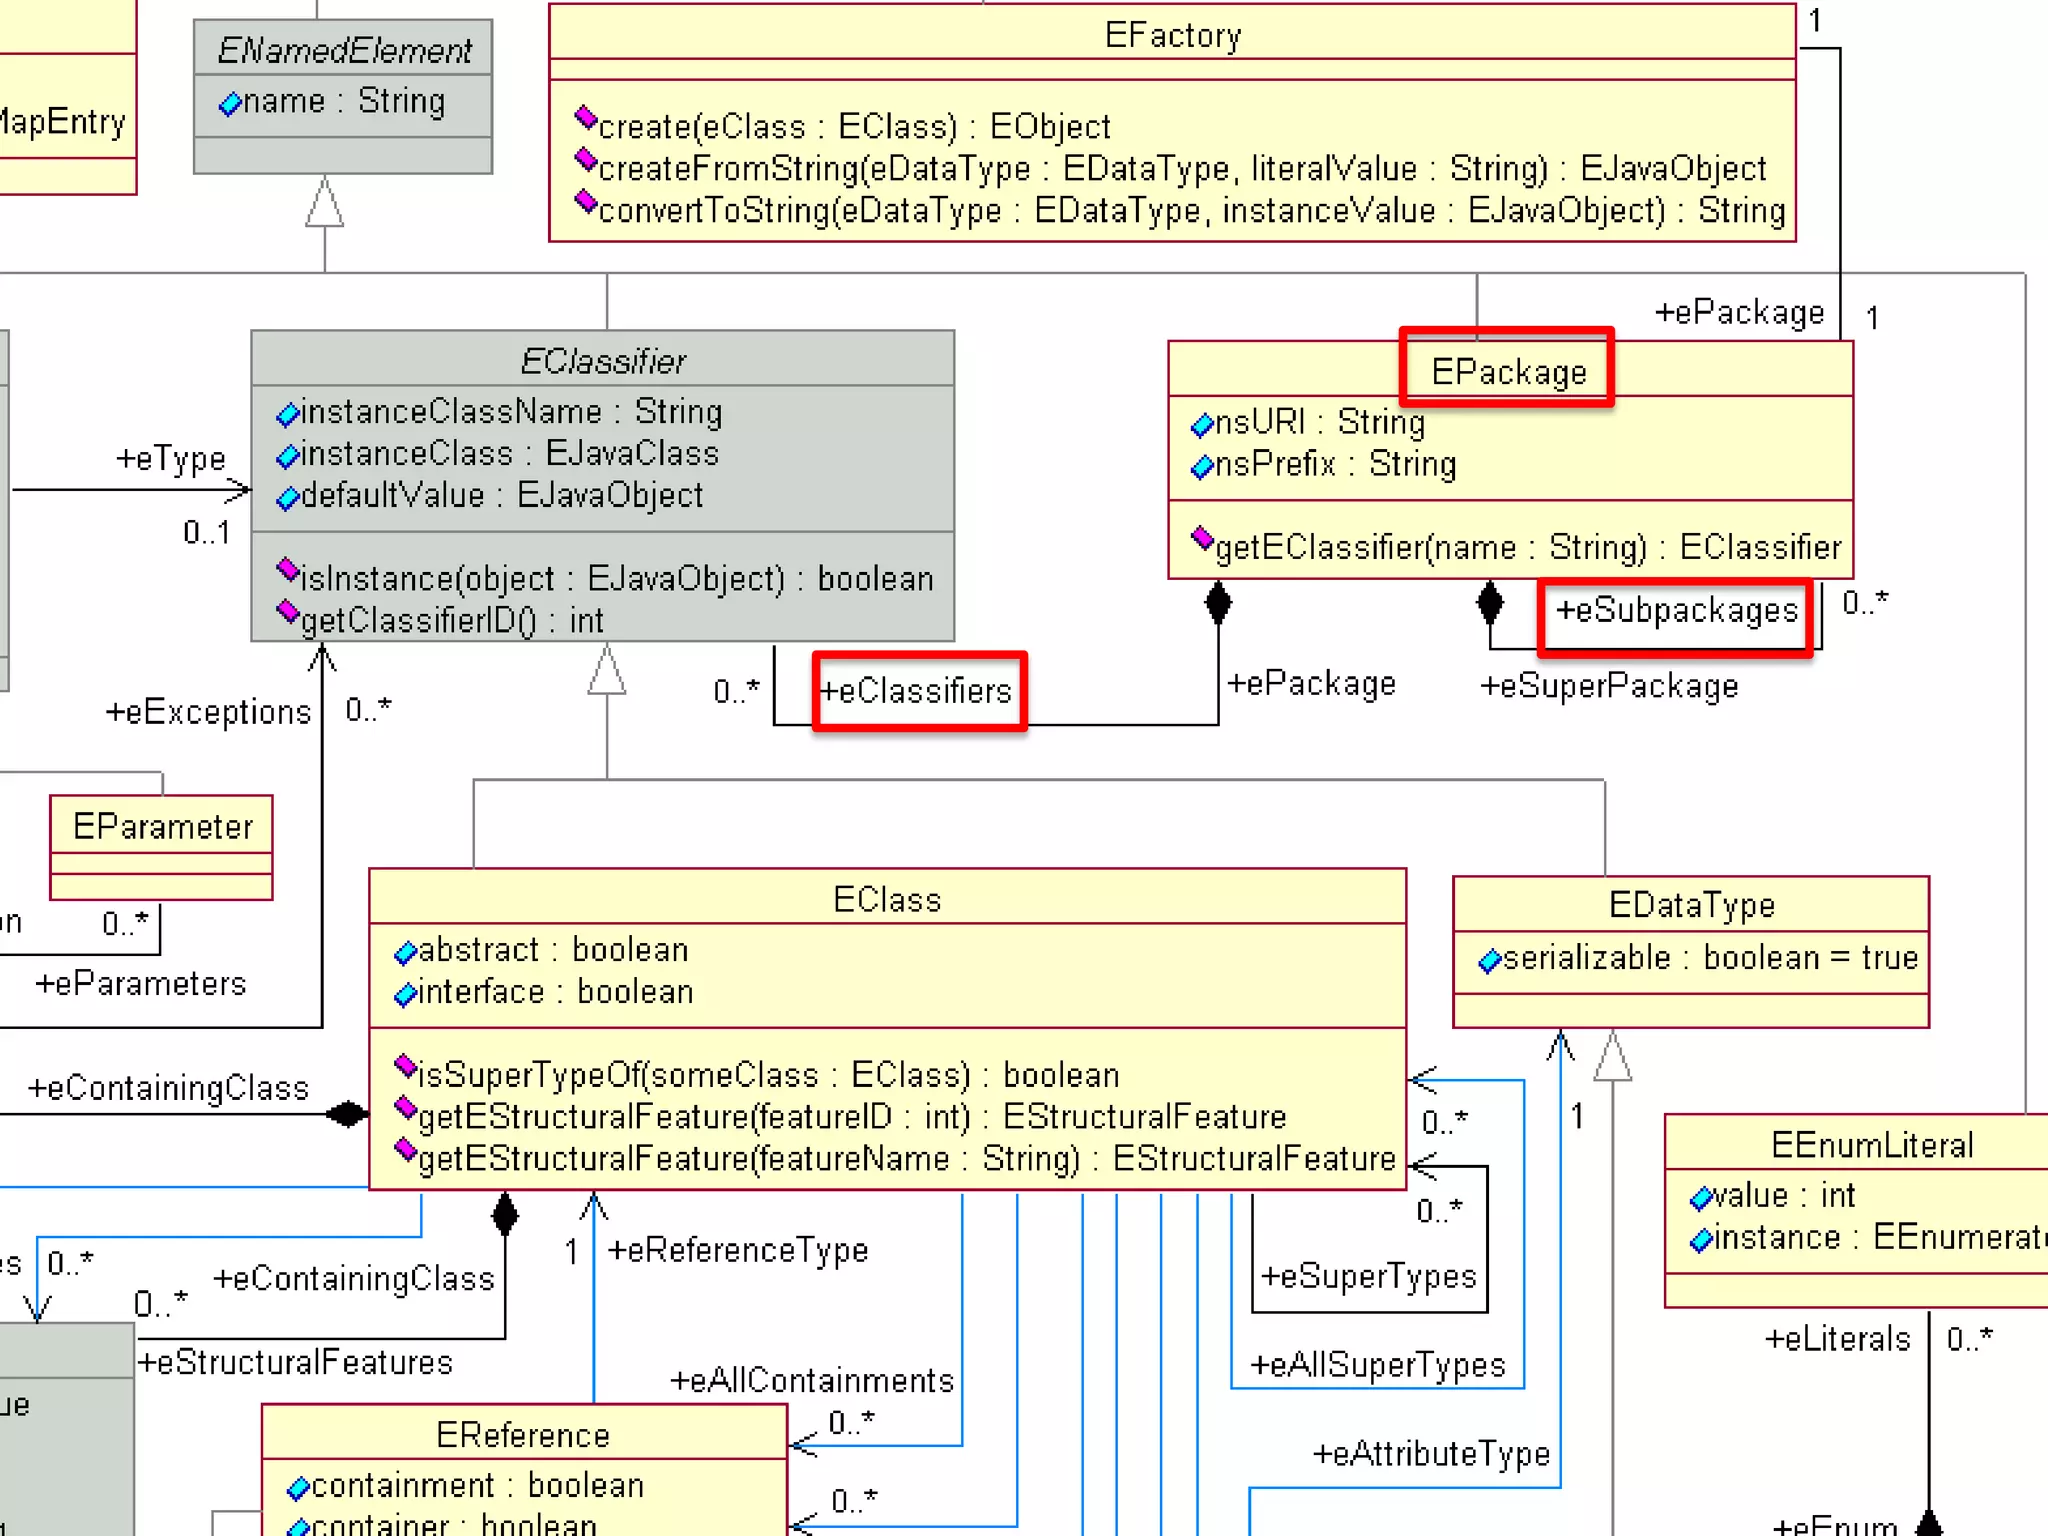Select the EPackage class title

[1508, 372]
